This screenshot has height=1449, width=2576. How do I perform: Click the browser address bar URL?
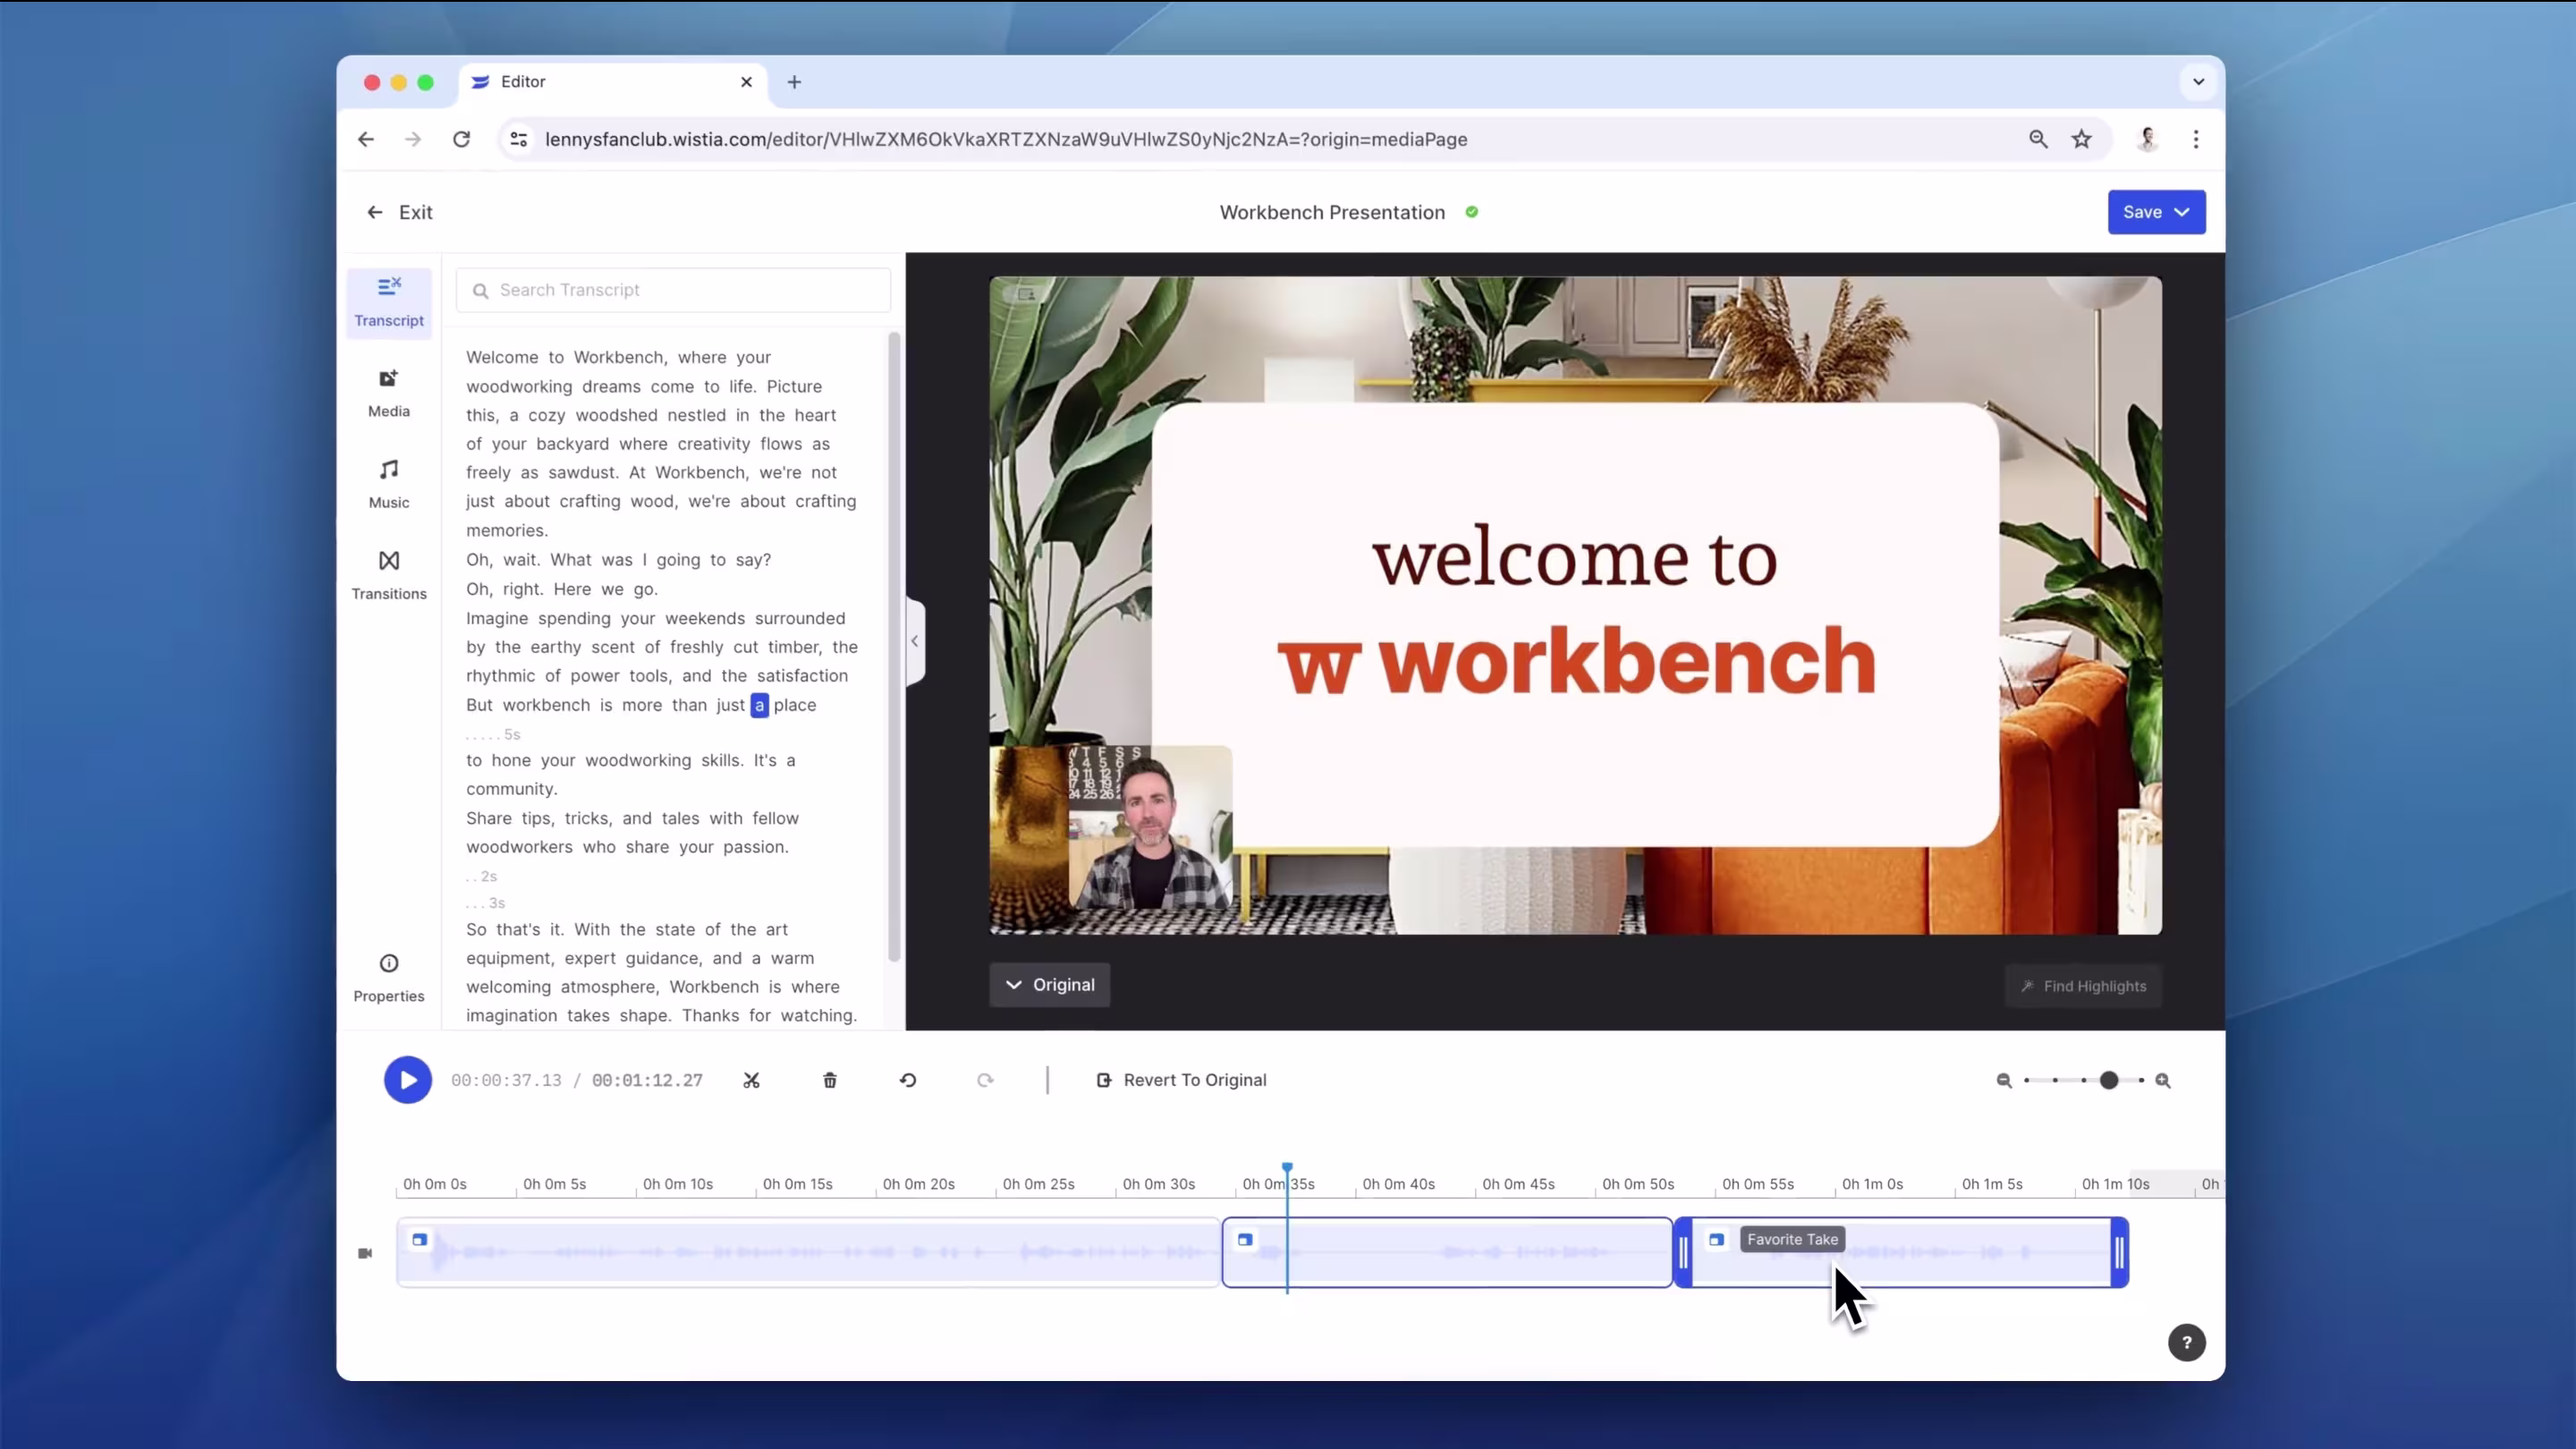pyautogui.click(x=1006, y=139)
